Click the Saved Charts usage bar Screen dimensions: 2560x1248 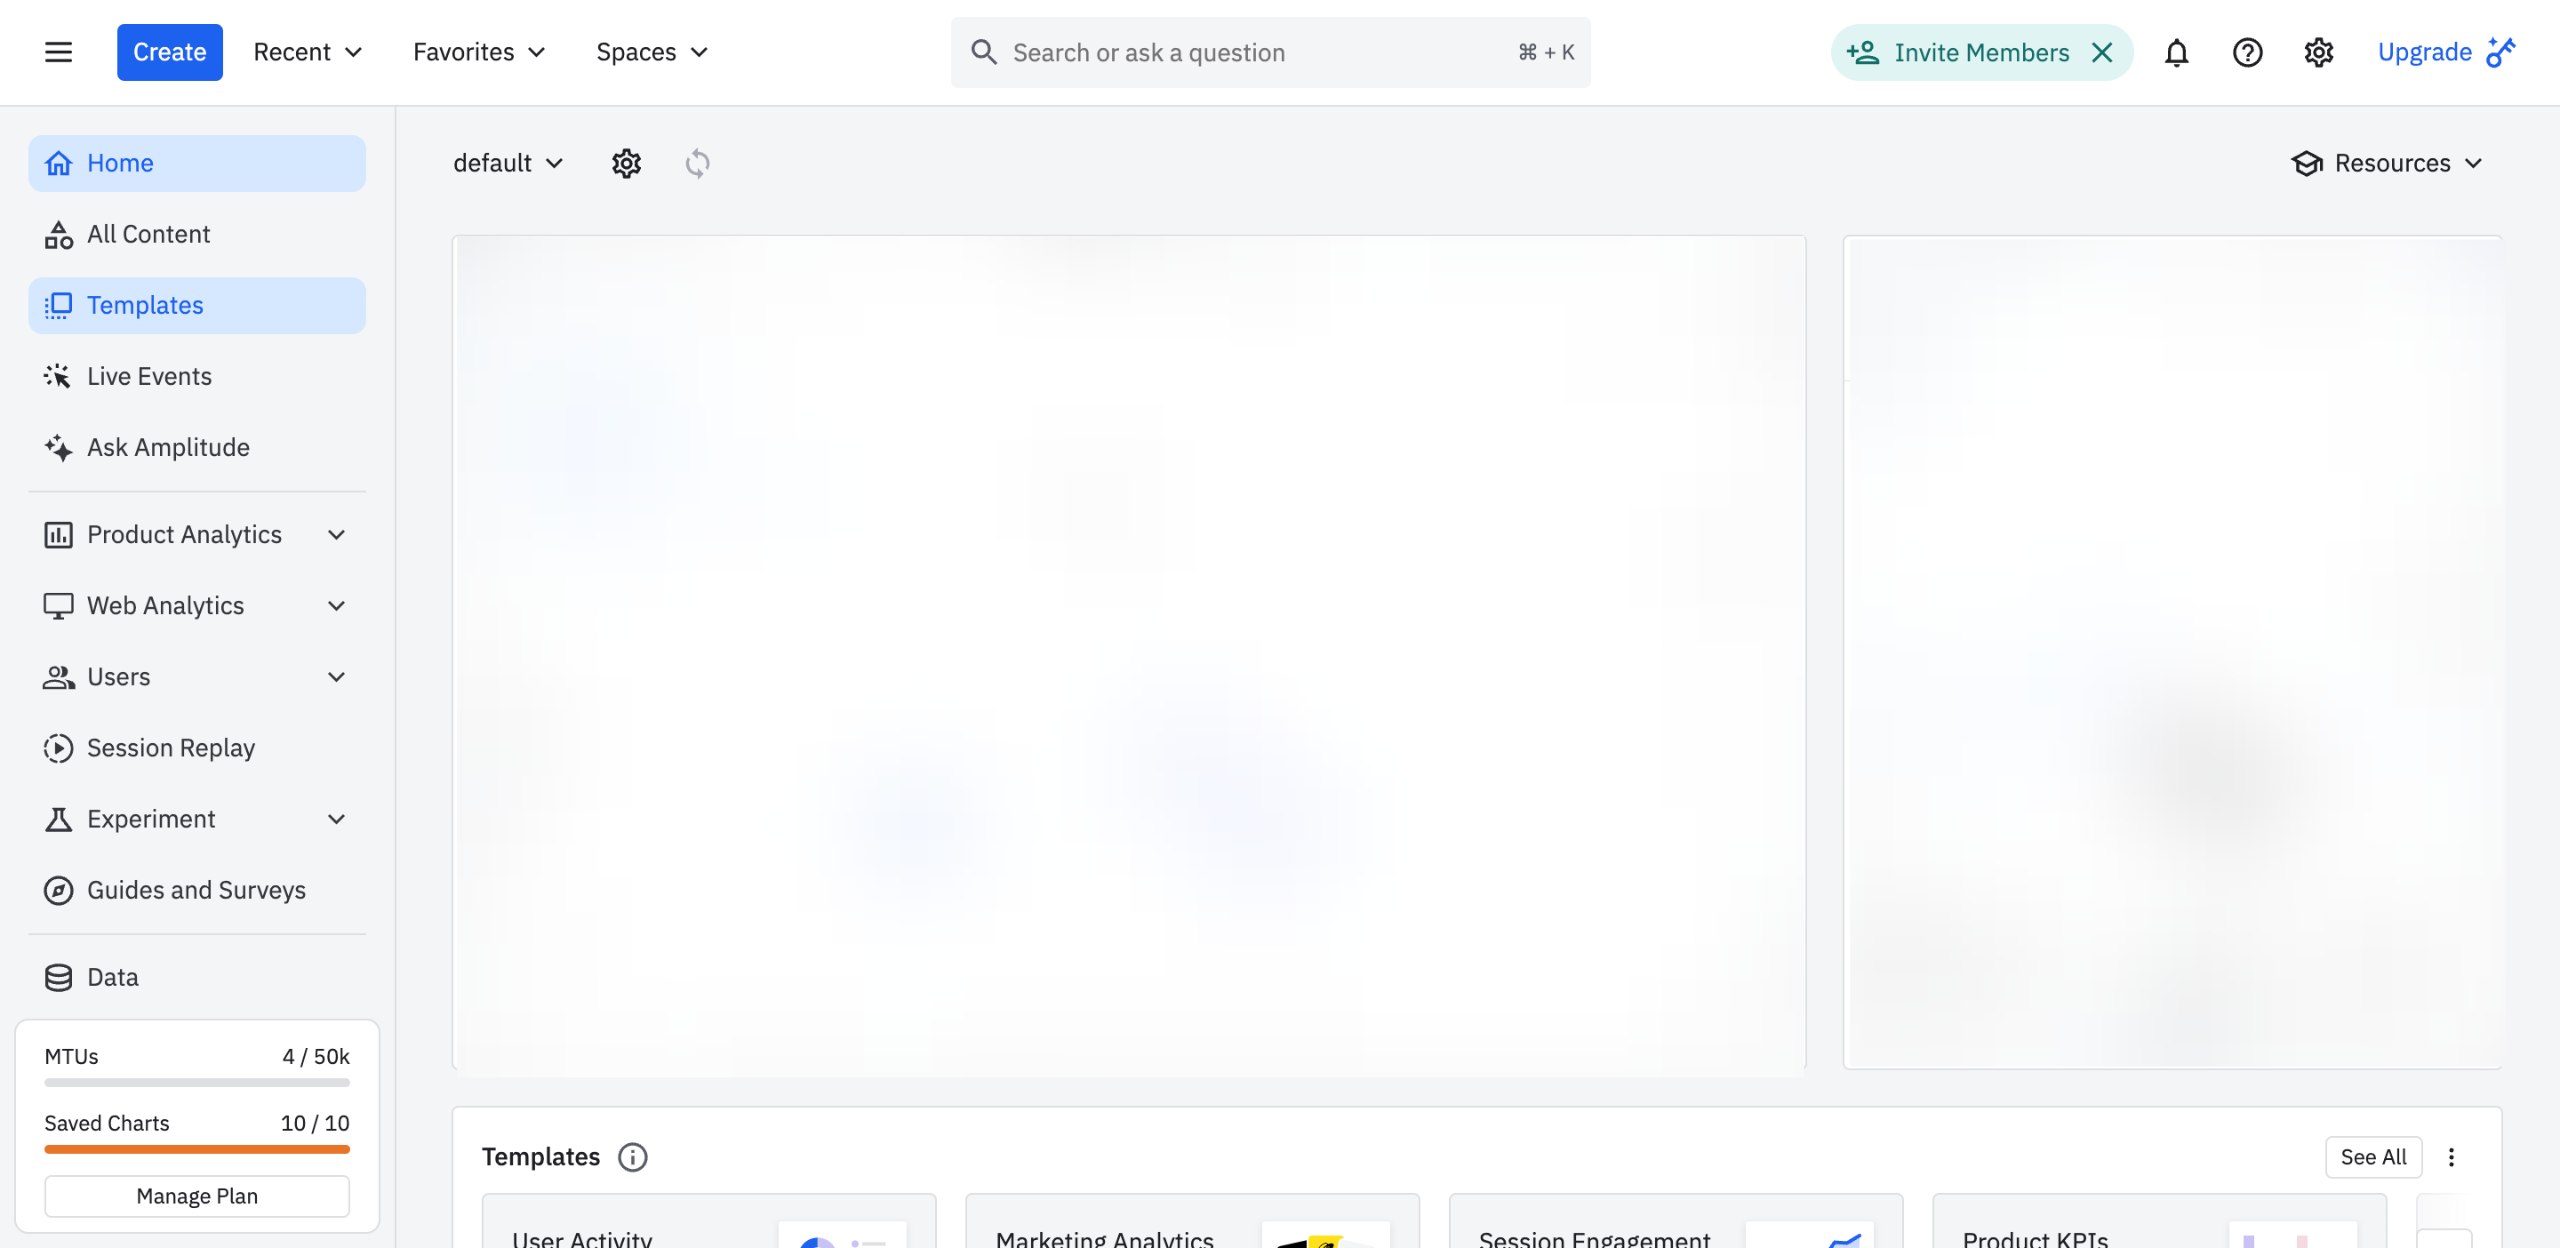[197, 1149]
